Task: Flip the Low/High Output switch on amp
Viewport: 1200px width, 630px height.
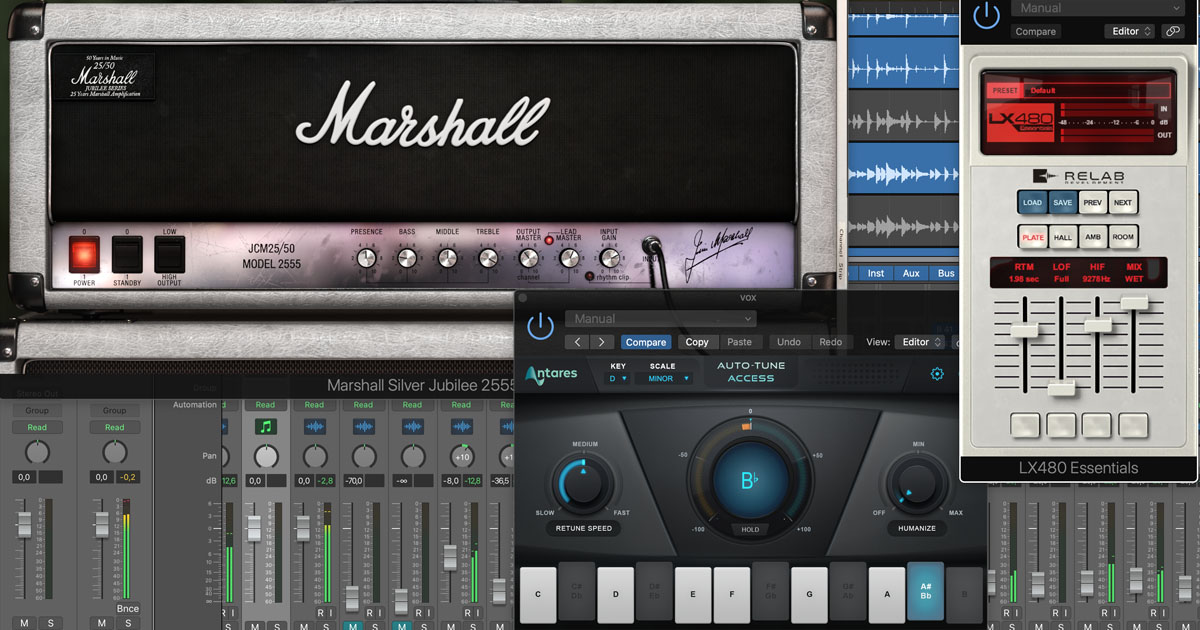Action: point(170,255)
